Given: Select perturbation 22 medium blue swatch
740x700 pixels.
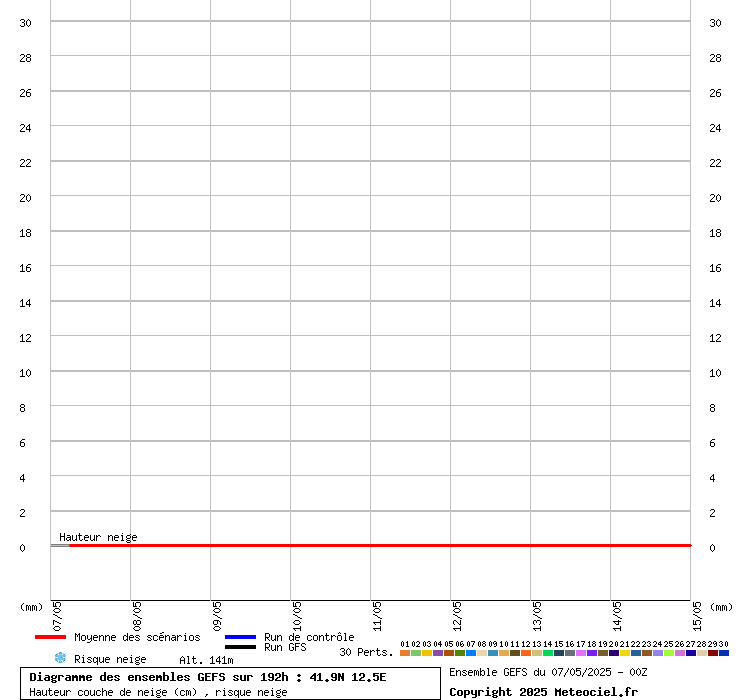Looking at the screenshot, I should [x=636, y=653].
